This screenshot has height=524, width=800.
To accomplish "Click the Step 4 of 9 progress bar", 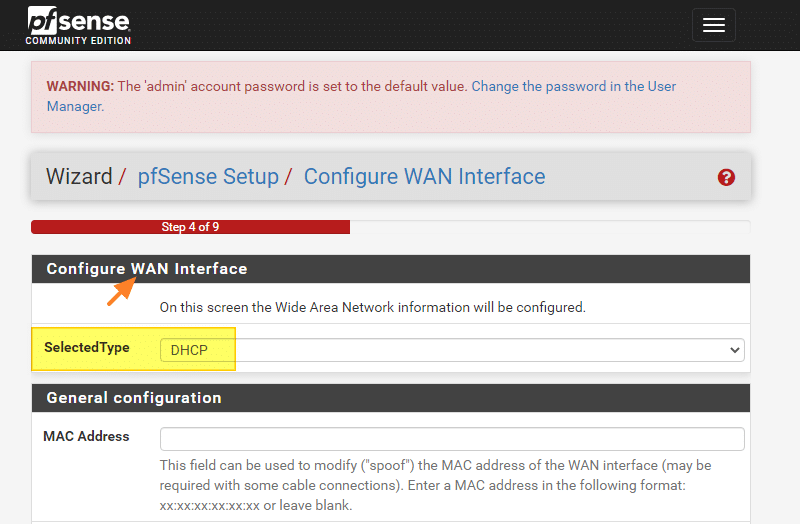I will pyautogui.click(x=190, y=227).
